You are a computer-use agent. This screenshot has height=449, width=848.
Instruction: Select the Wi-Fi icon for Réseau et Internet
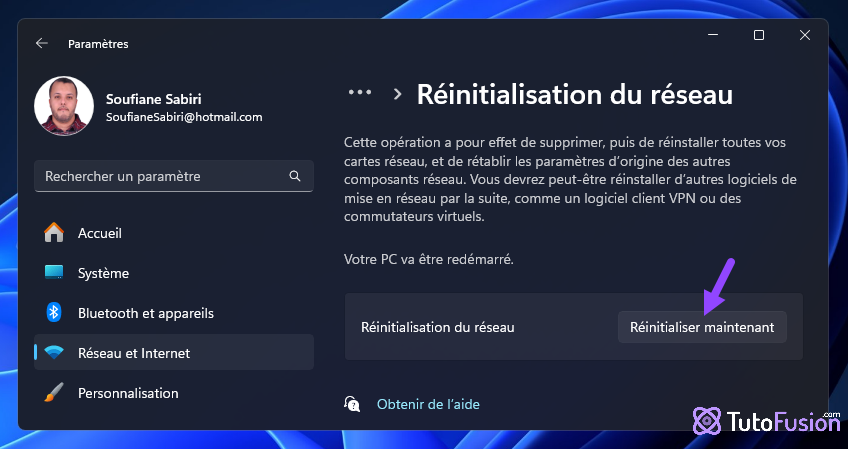pos(54,353)
